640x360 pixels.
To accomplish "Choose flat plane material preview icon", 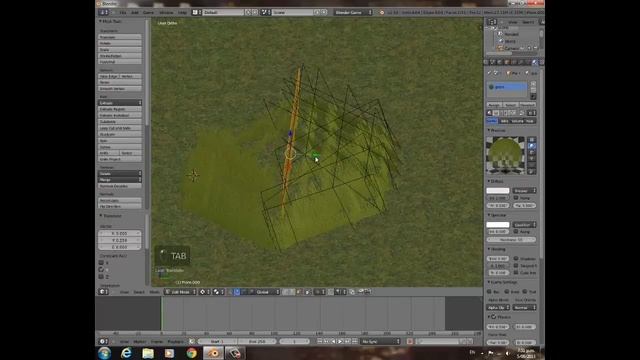I will (x=531, y=140).
